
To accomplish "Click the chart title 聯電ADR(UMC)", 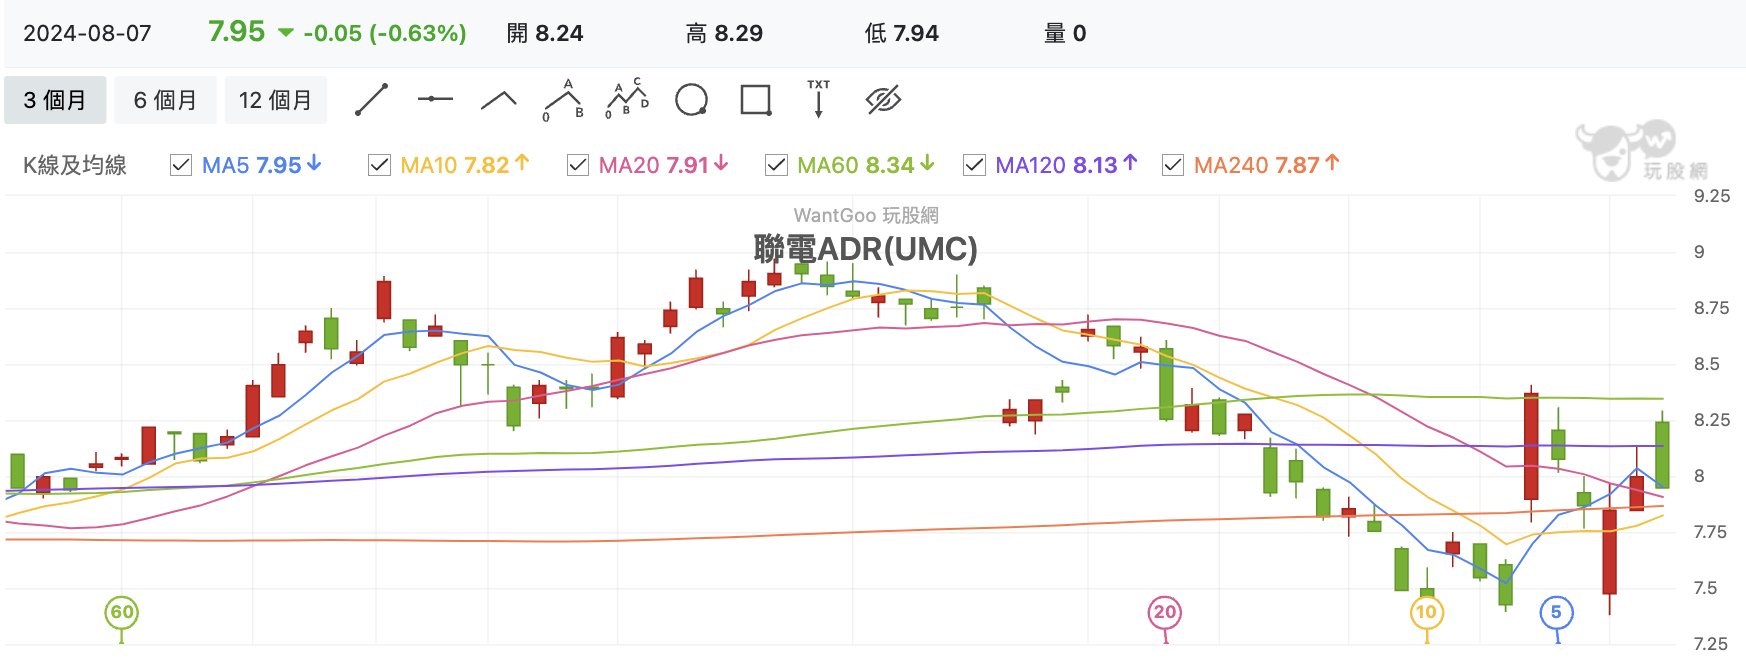I will [x=866, y=248].
